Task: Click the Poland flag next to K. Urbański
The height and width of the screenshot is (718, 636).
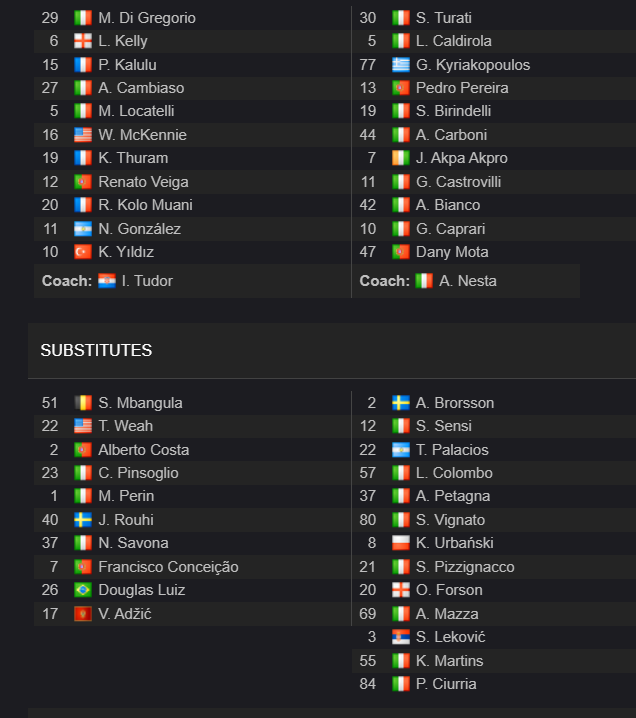Action: tap(401, 543)
